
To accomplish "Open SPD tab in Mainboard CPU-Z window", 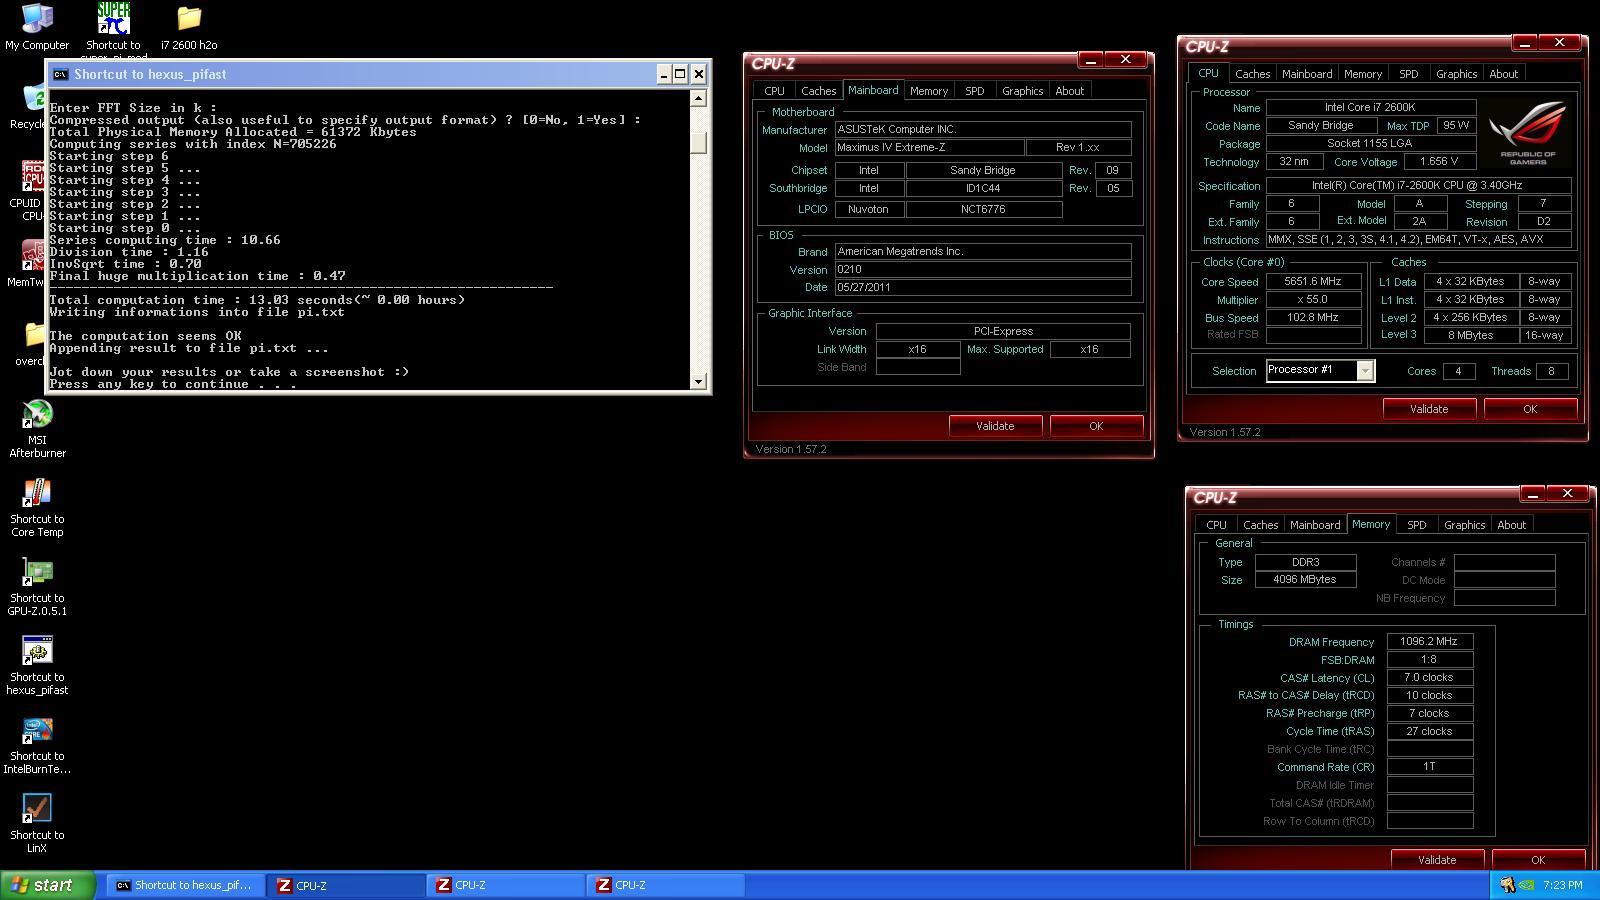I will point(974,91).
